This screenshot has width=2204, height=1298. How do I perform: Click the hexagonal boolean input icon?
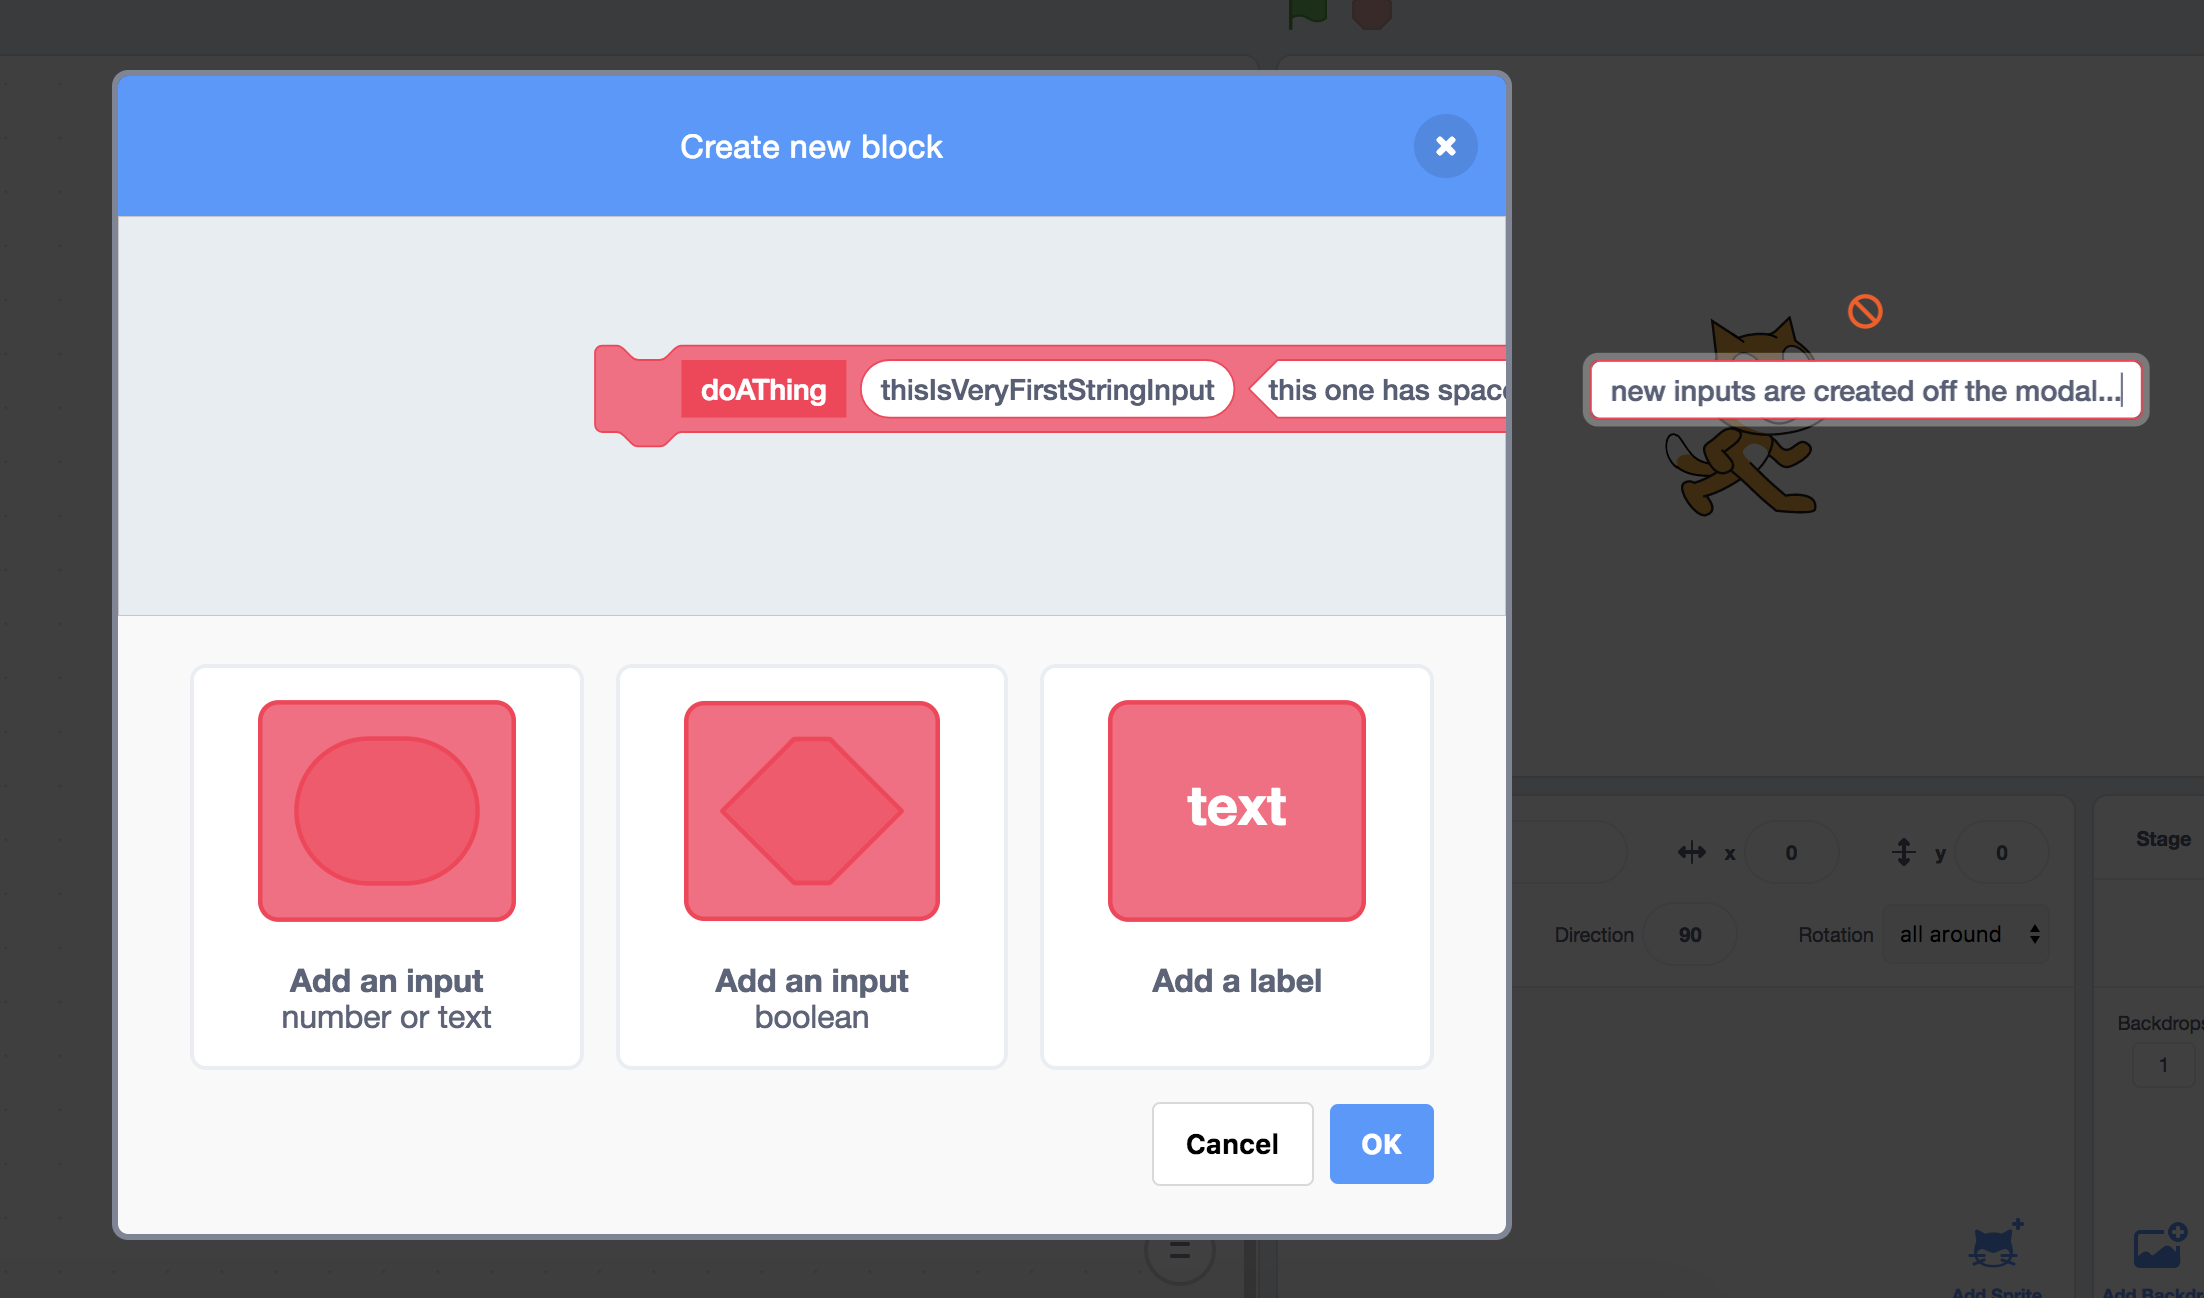[811, 810]
